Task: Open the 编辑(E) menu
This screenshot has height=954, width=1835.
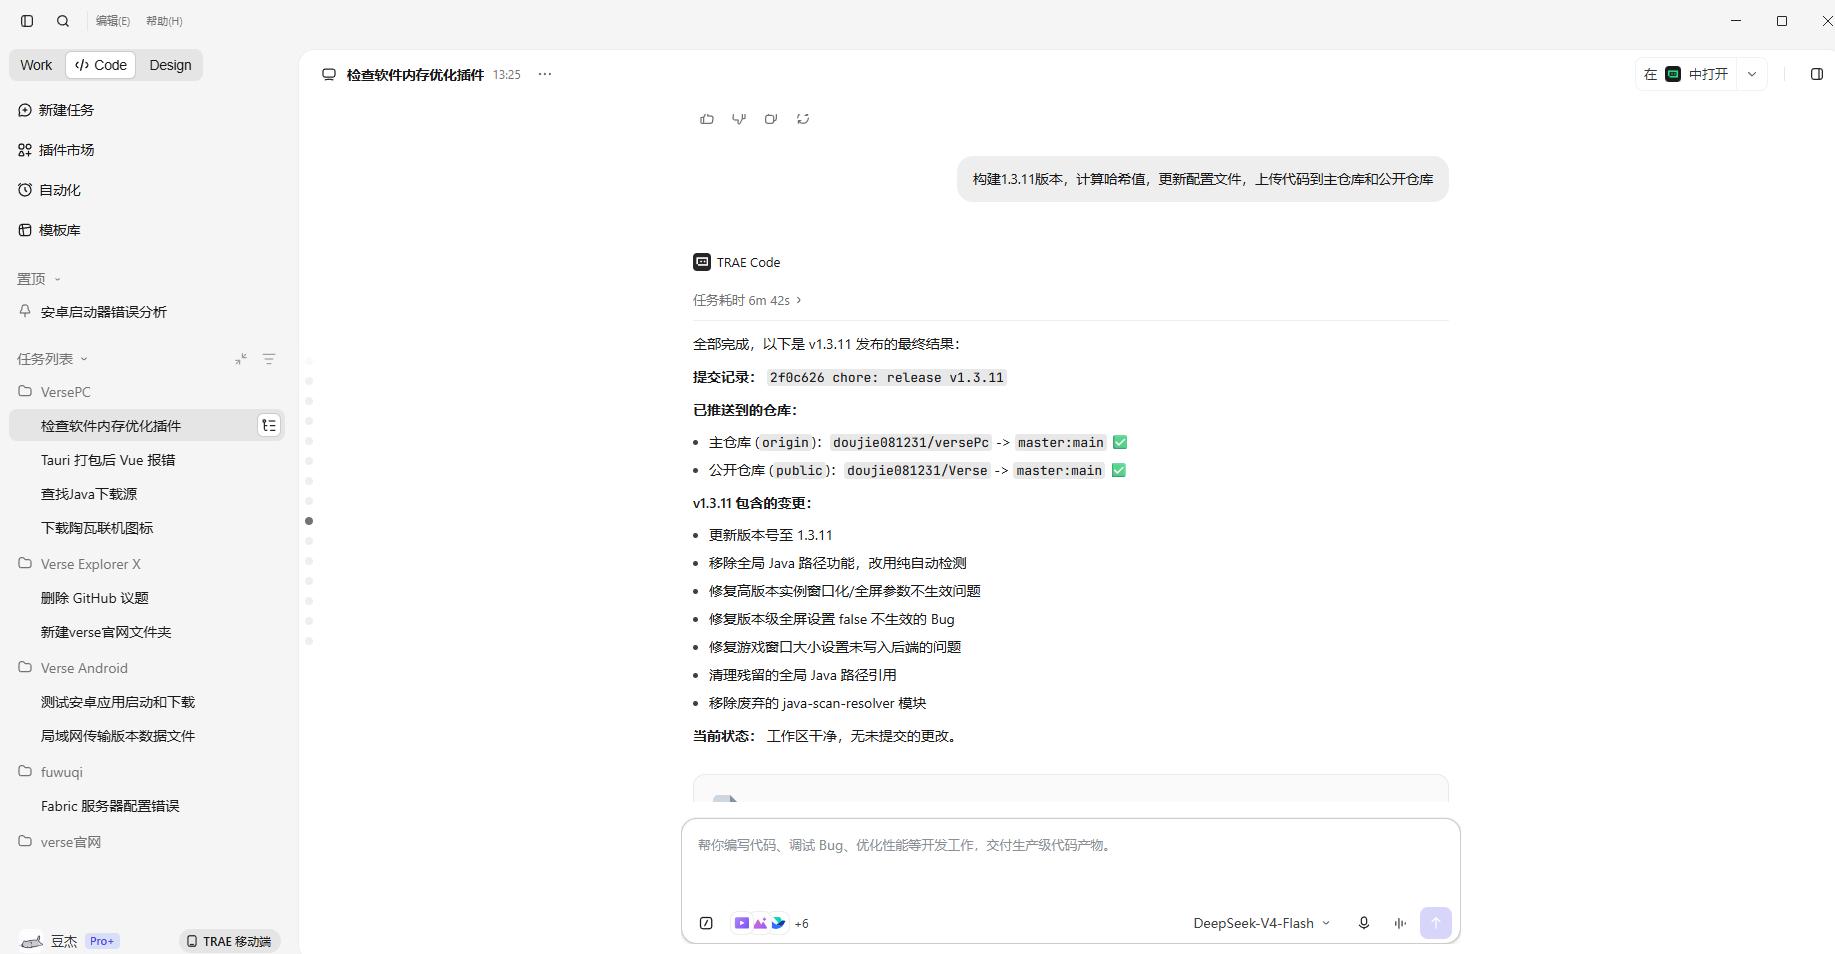Action: coord(113,21)
